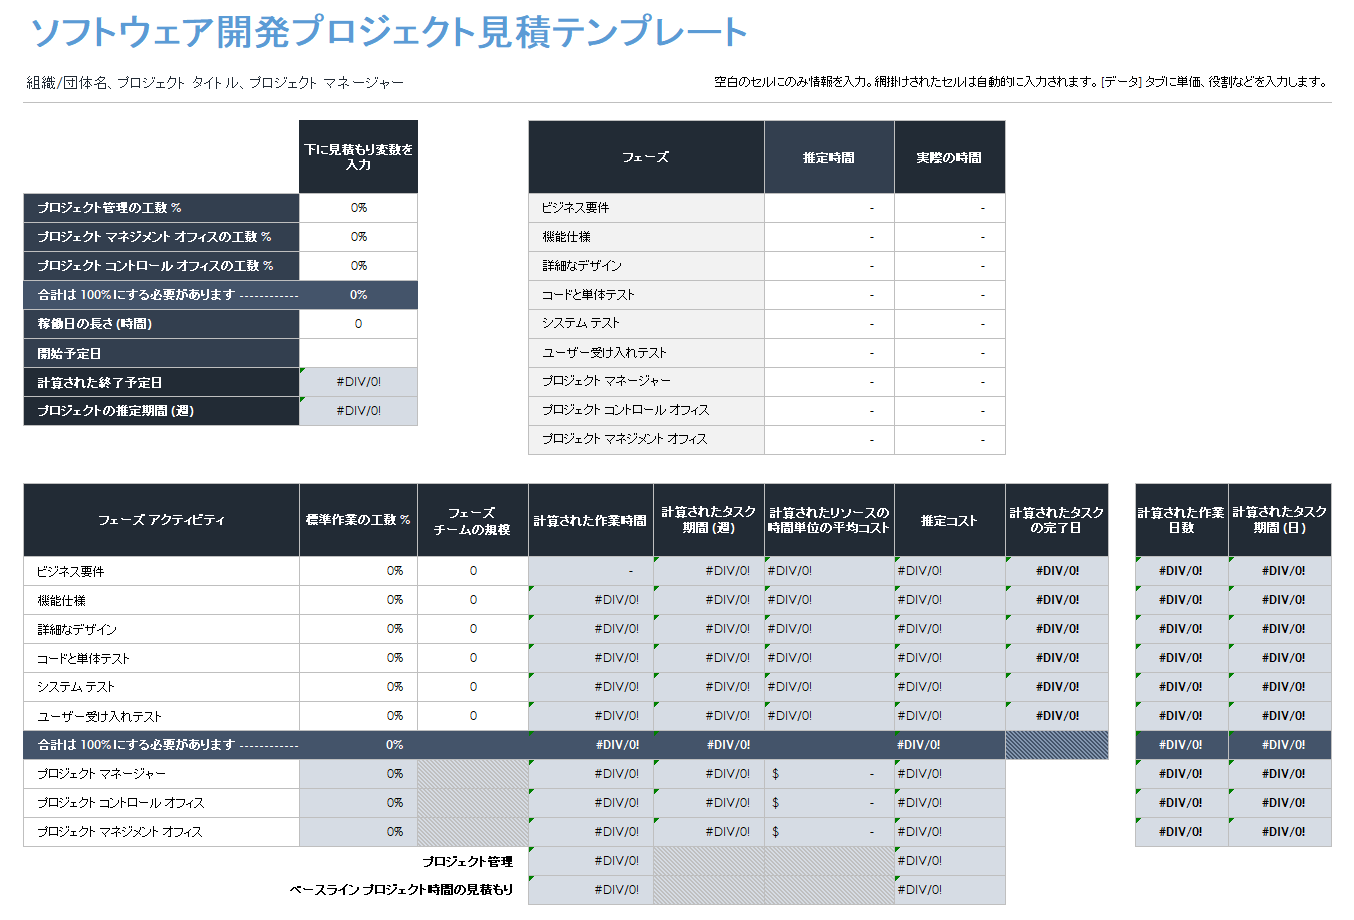Image resolution: width=1354 pixels, height=920 pixels.
Task: Select システム テスト in the phase summary table
Action: (x=646, y=323)
